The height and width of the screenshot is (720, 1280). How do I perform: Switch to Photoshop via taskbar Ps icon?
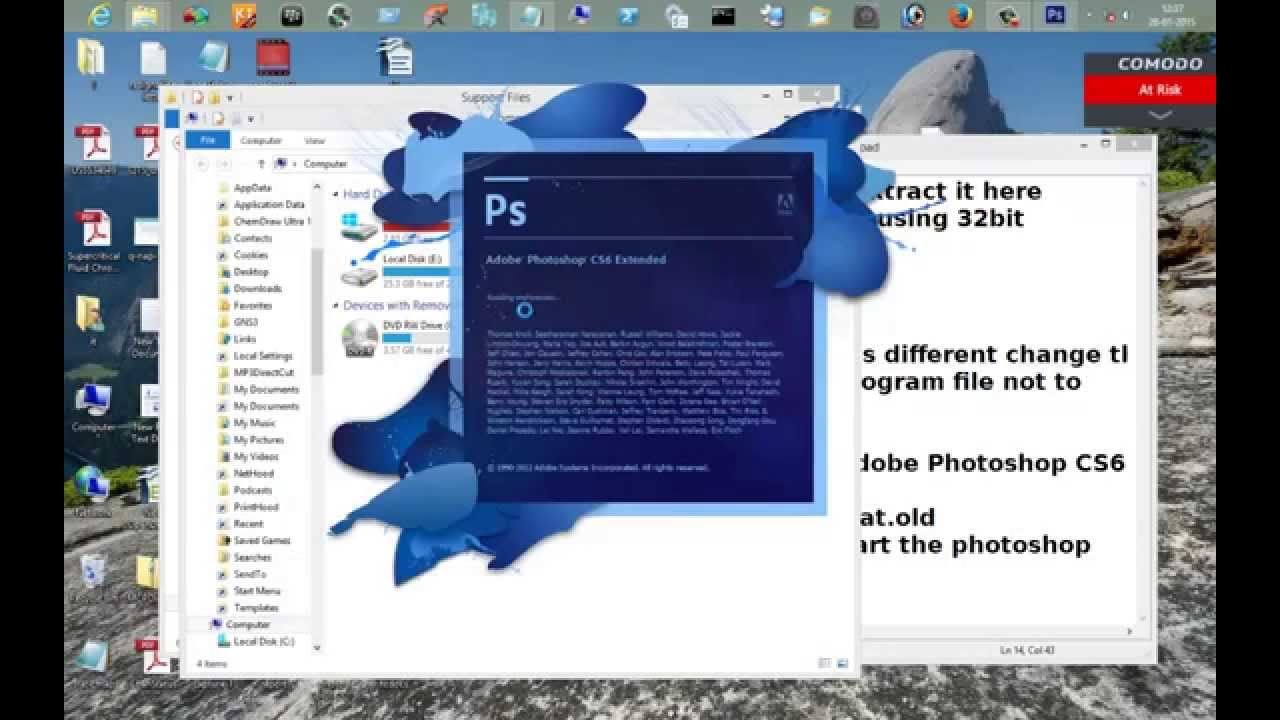[1054, 15]
